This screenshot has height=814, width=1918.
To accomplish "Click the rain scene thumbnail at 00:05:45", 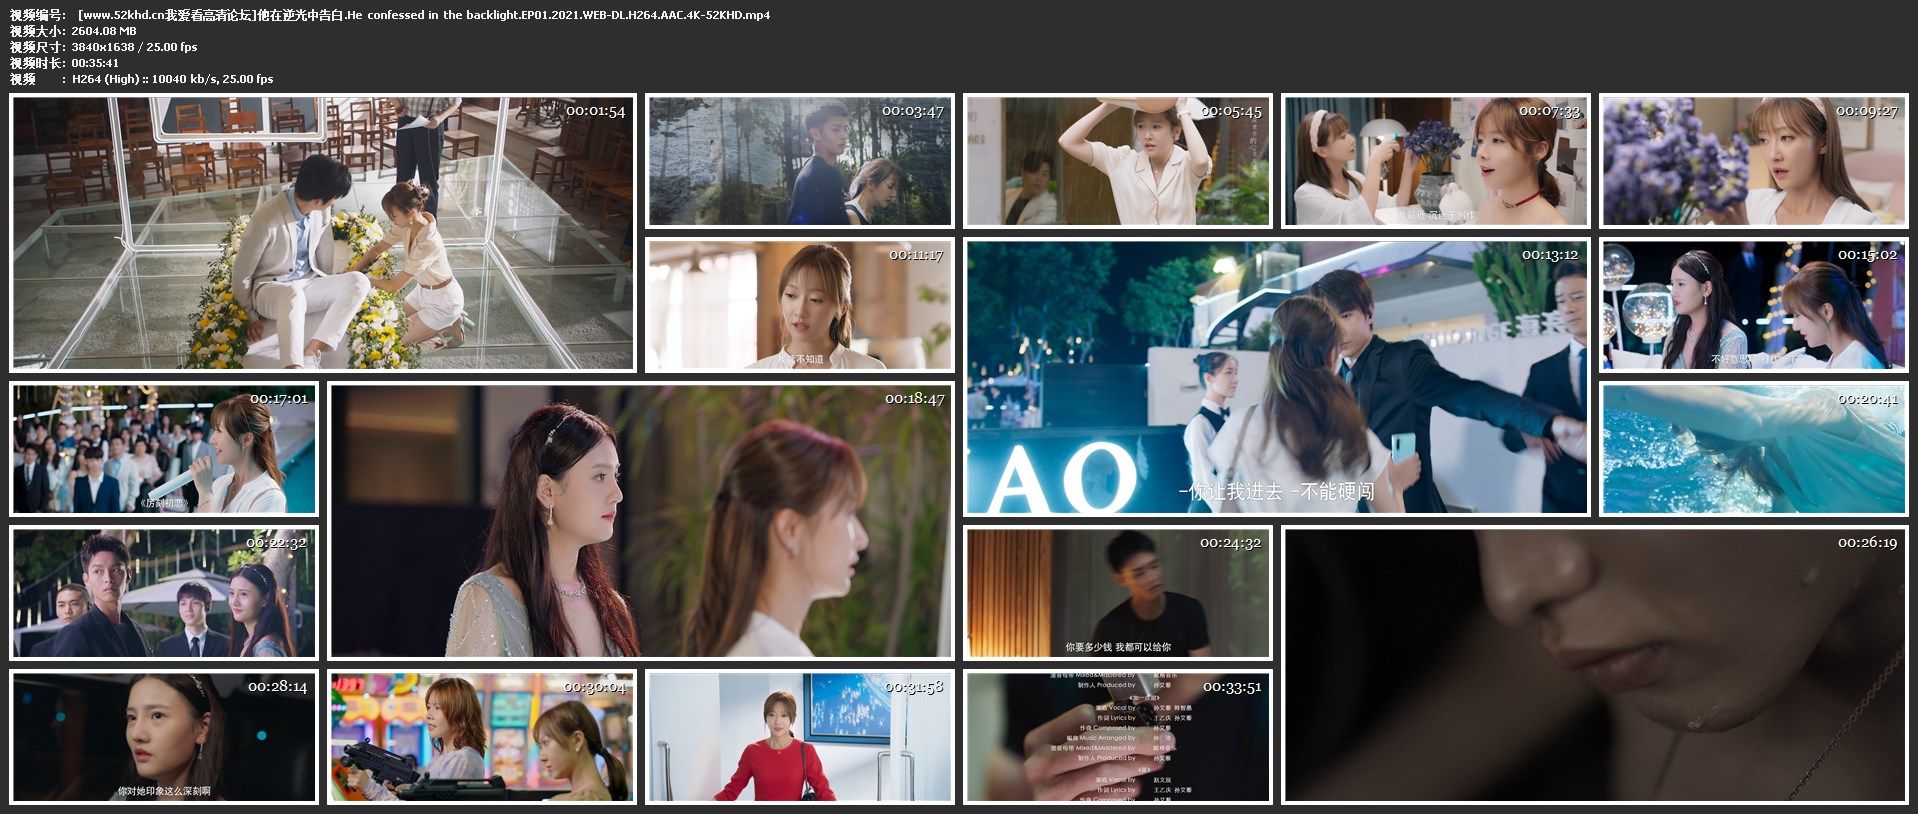I will coord(1117,161).
